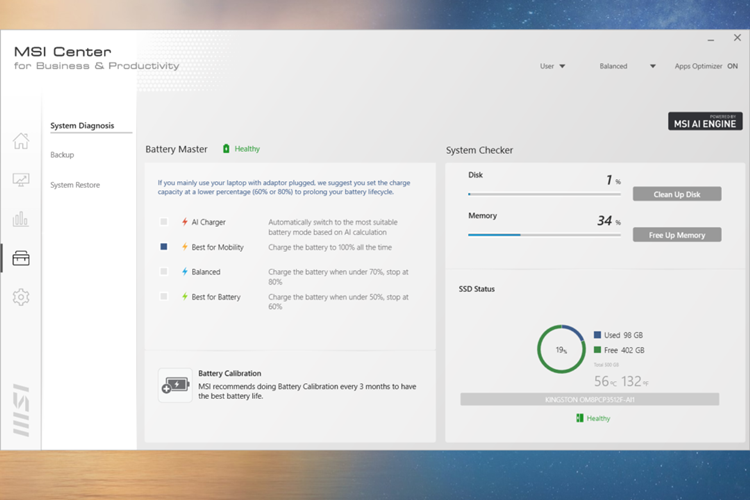Click the Best for Mobility lightning icon
This screenshot has height=500, width=750.
185,247
